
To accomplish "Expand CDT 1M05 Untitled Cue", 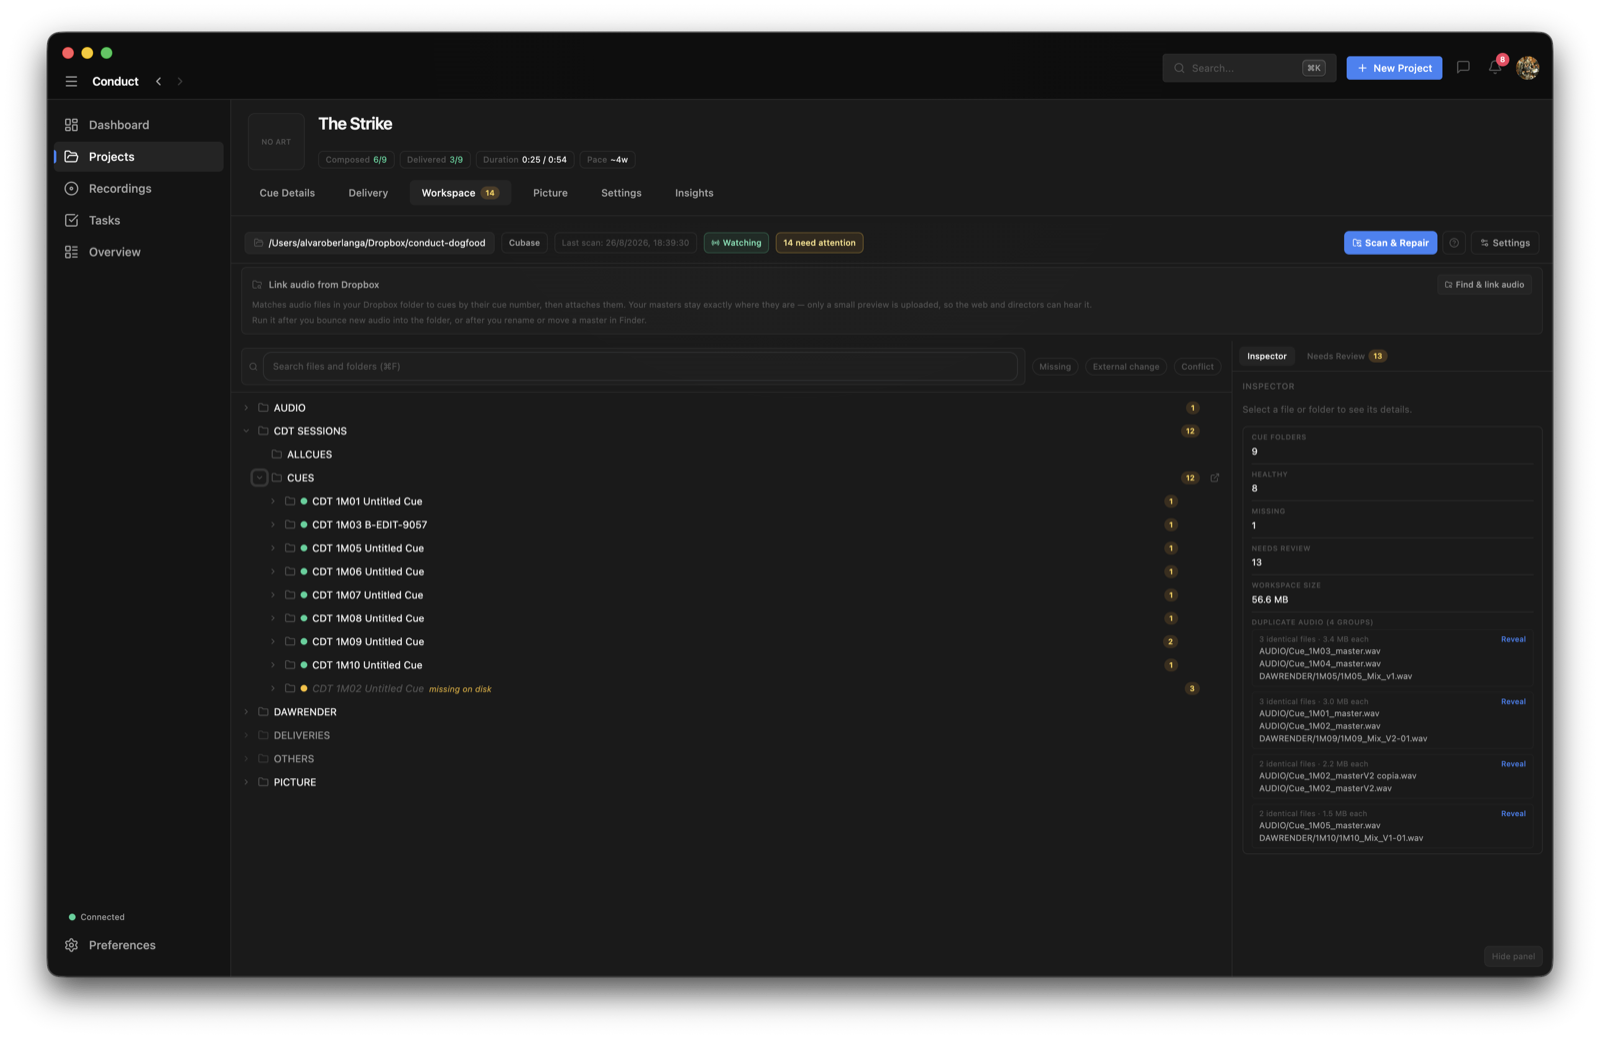I will tap(272, 549).
